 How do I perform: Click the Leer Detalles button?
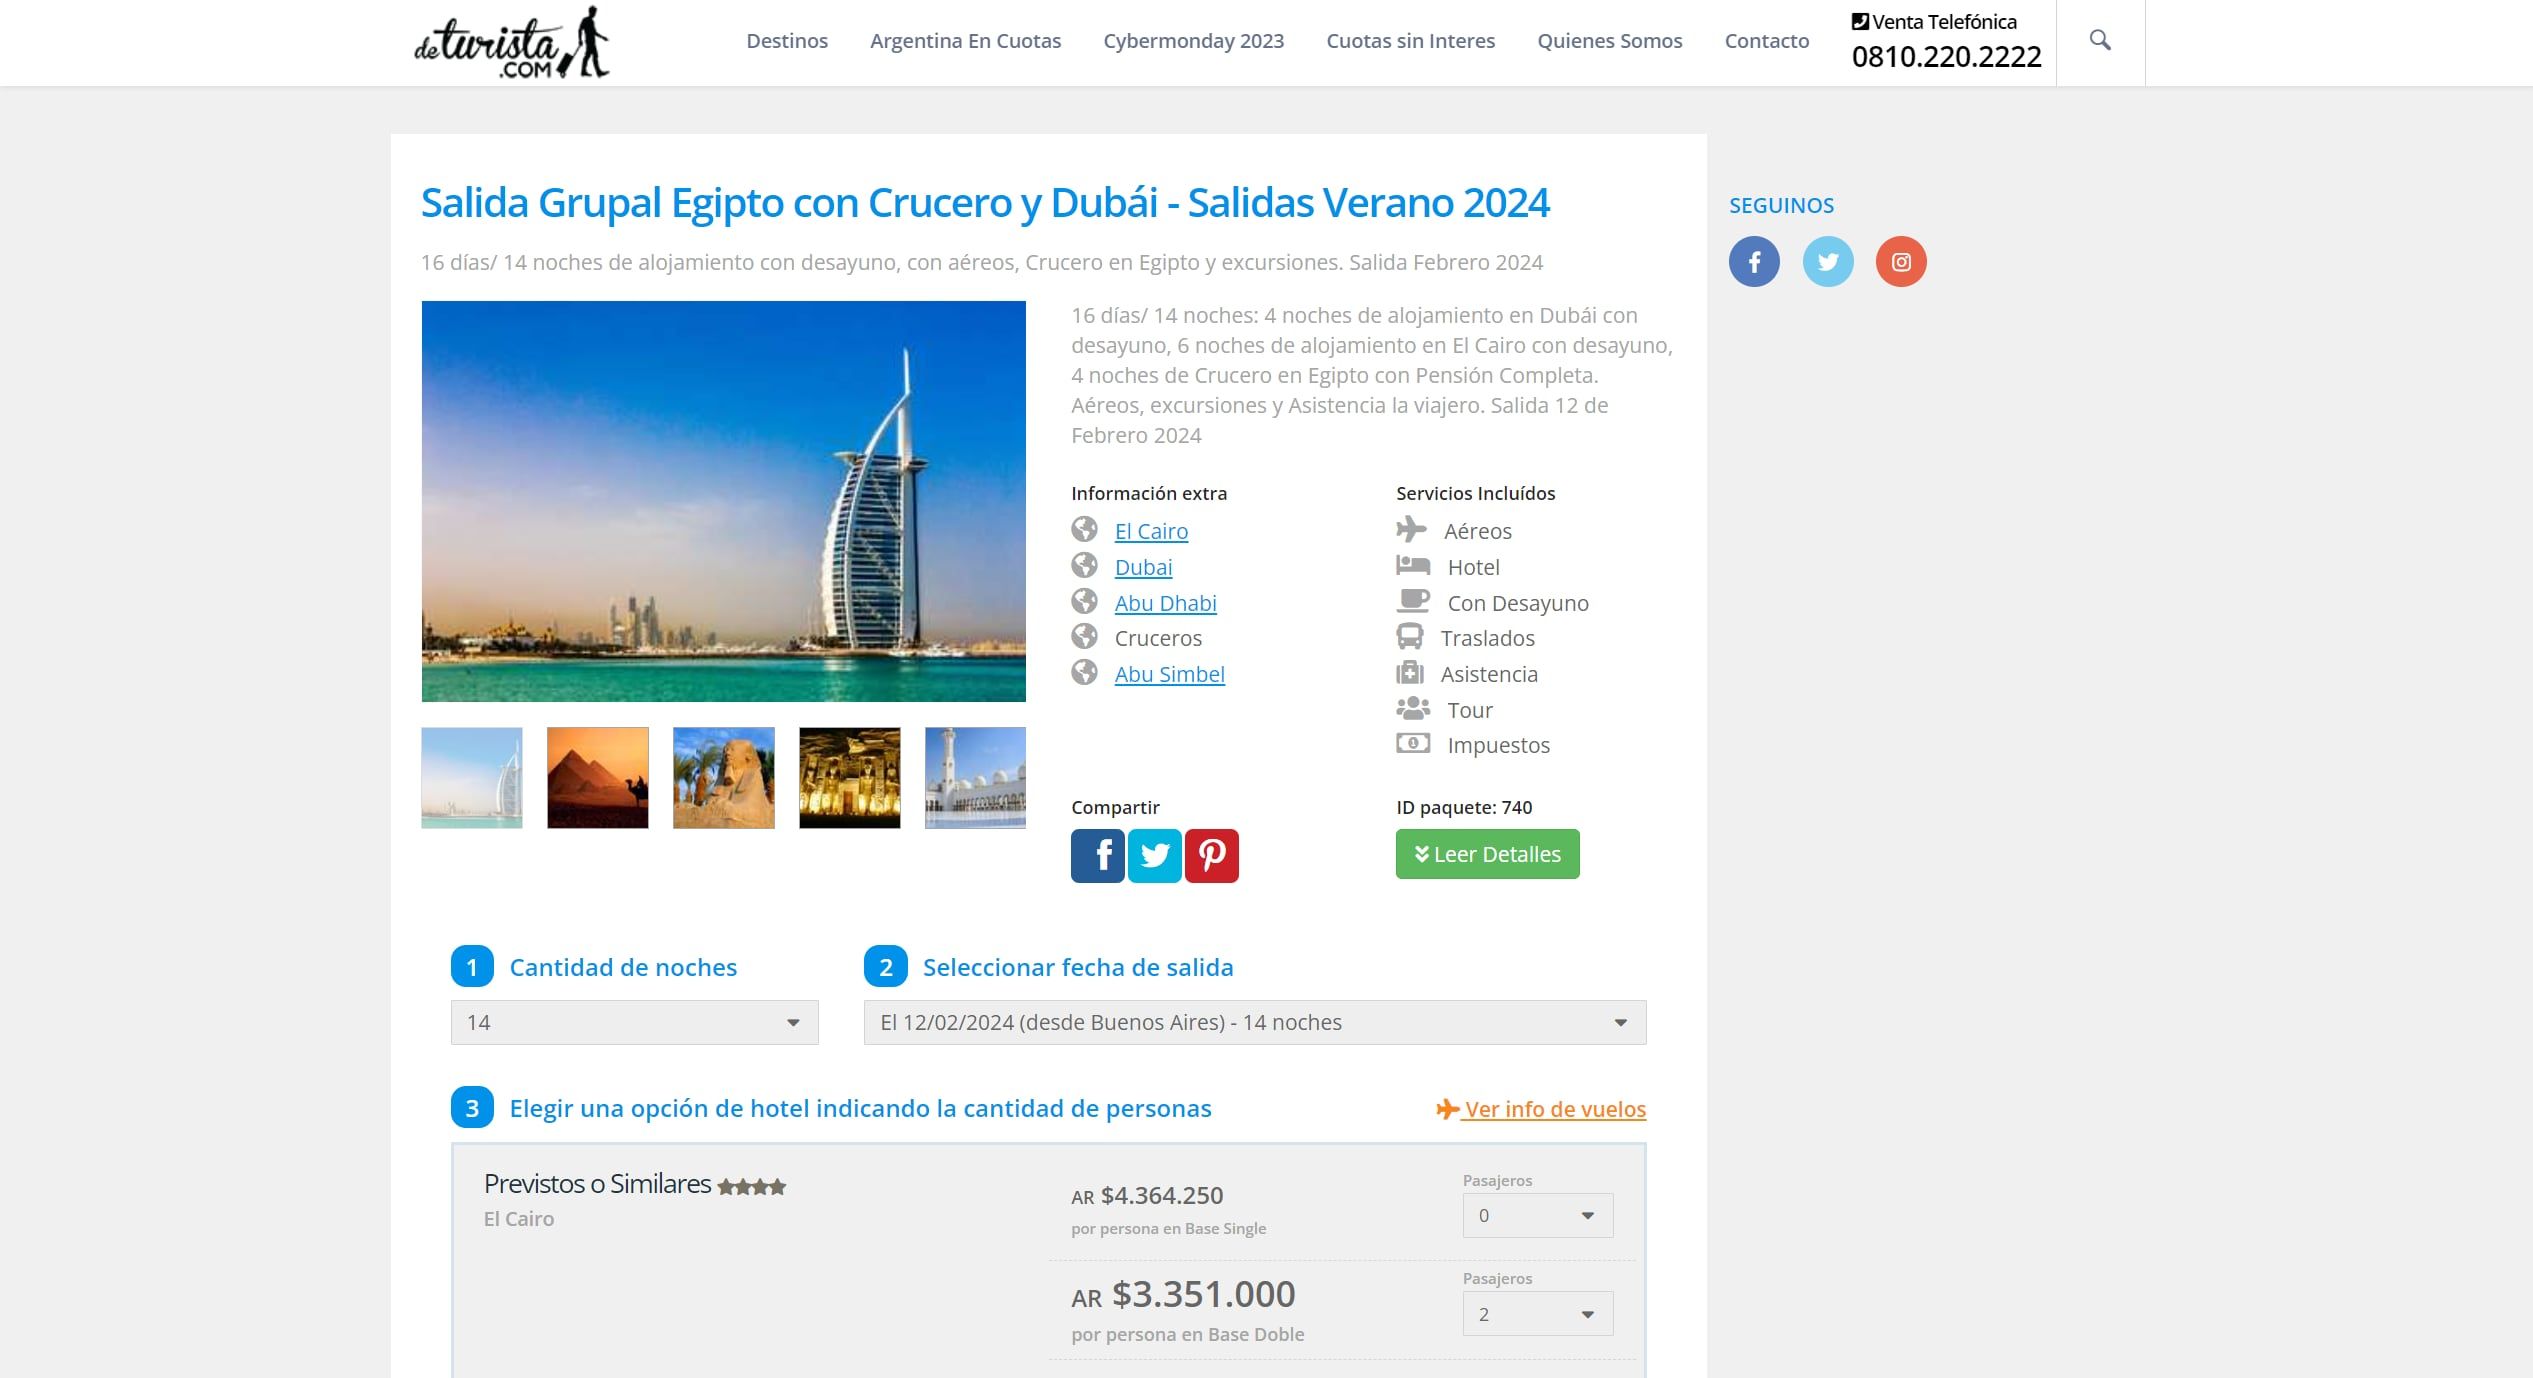pos(1487,854)
